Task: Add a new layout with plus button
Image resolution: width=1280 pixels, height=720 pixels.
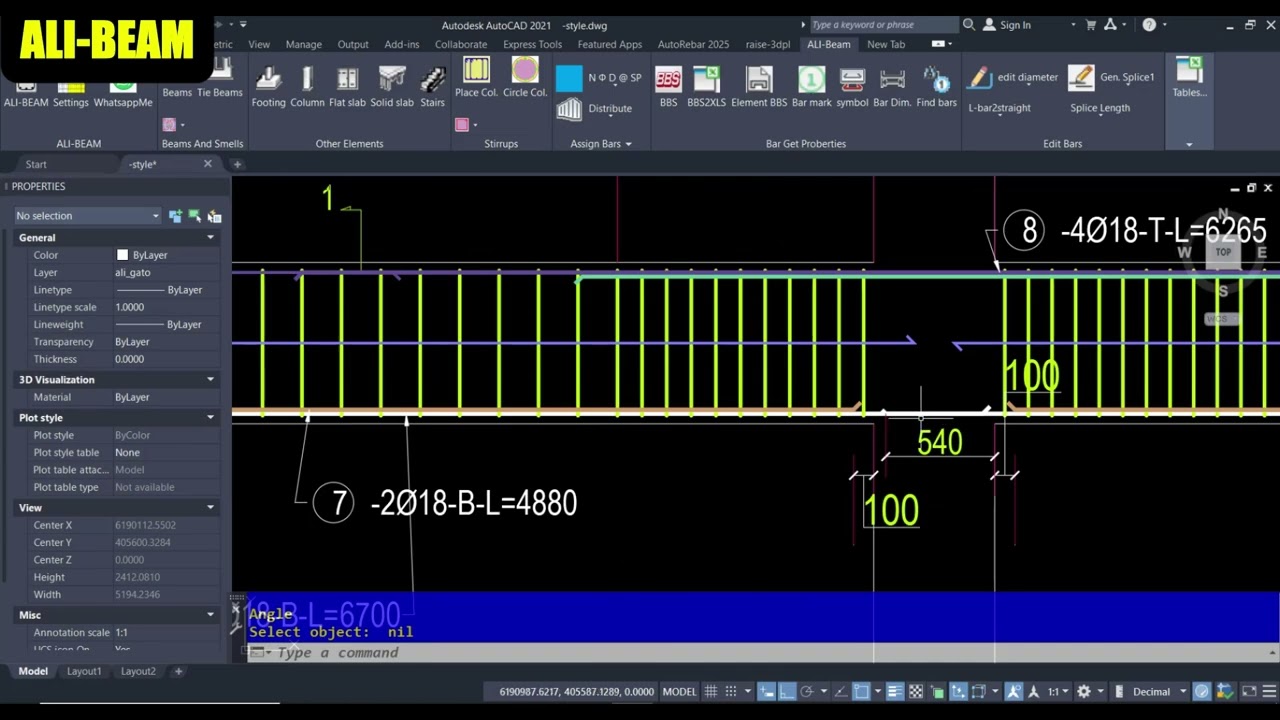Action: point(178,671)
